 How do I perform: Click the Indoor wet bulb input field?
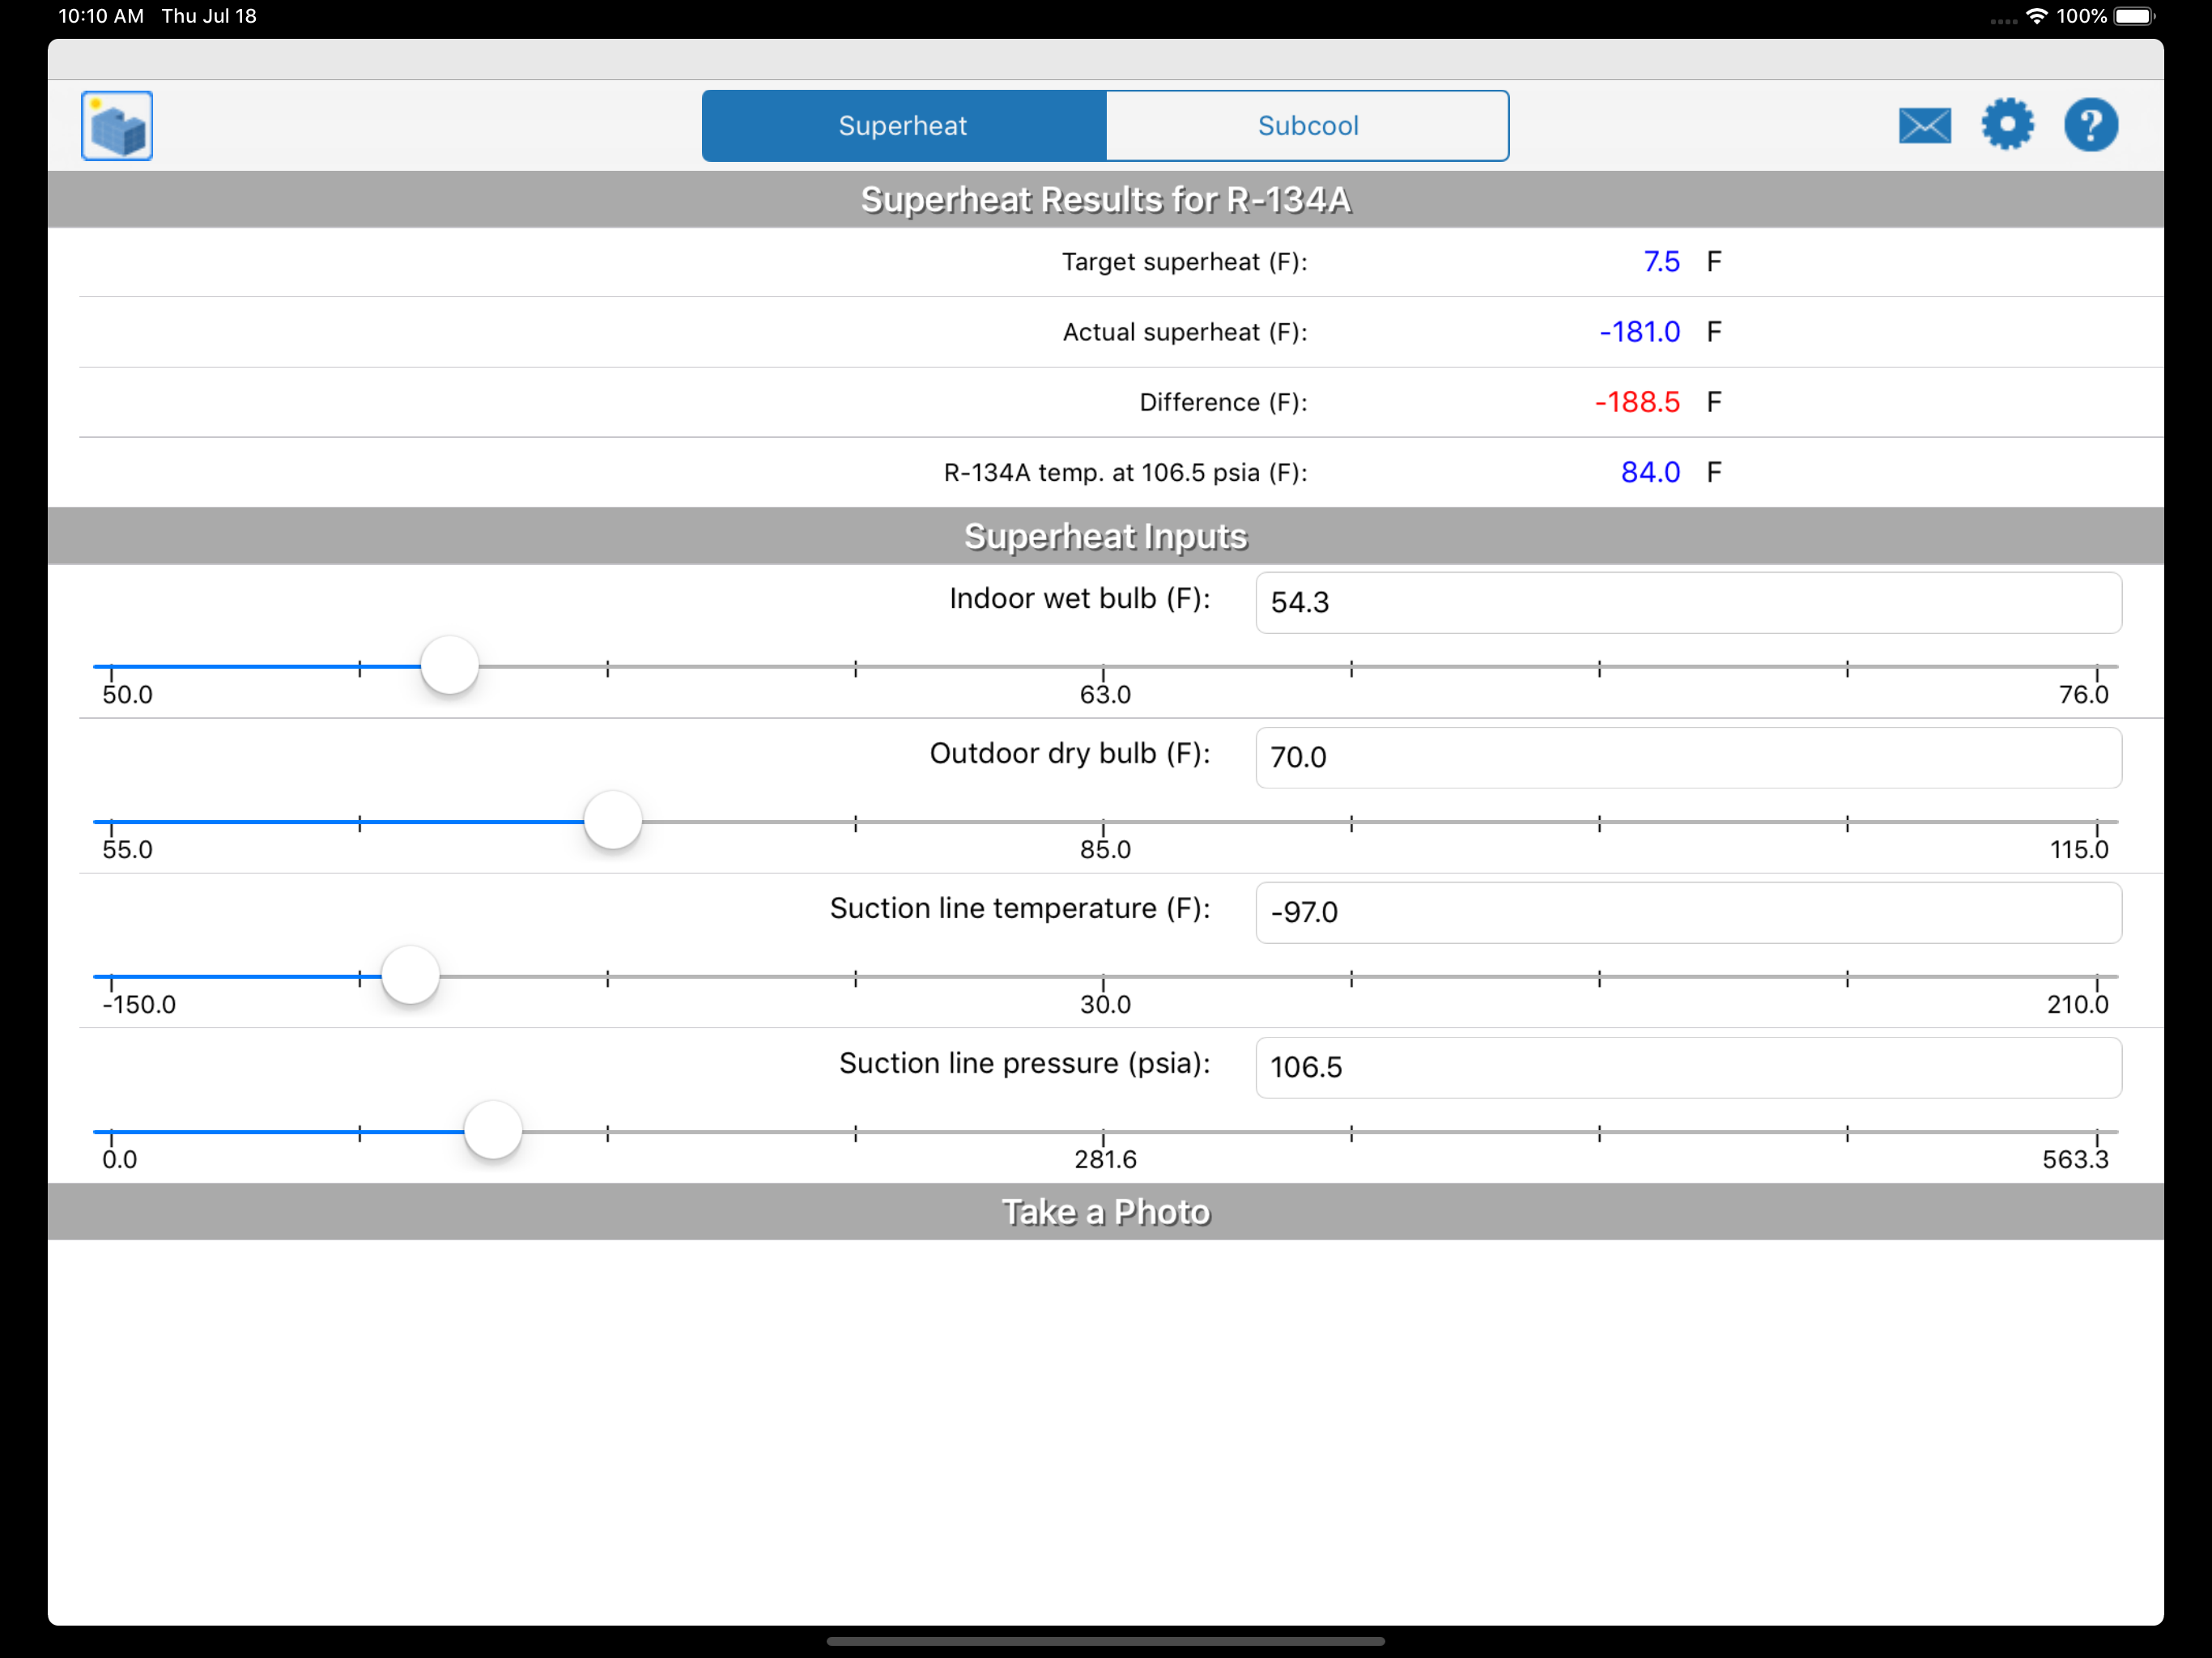tap(1688, 602)
